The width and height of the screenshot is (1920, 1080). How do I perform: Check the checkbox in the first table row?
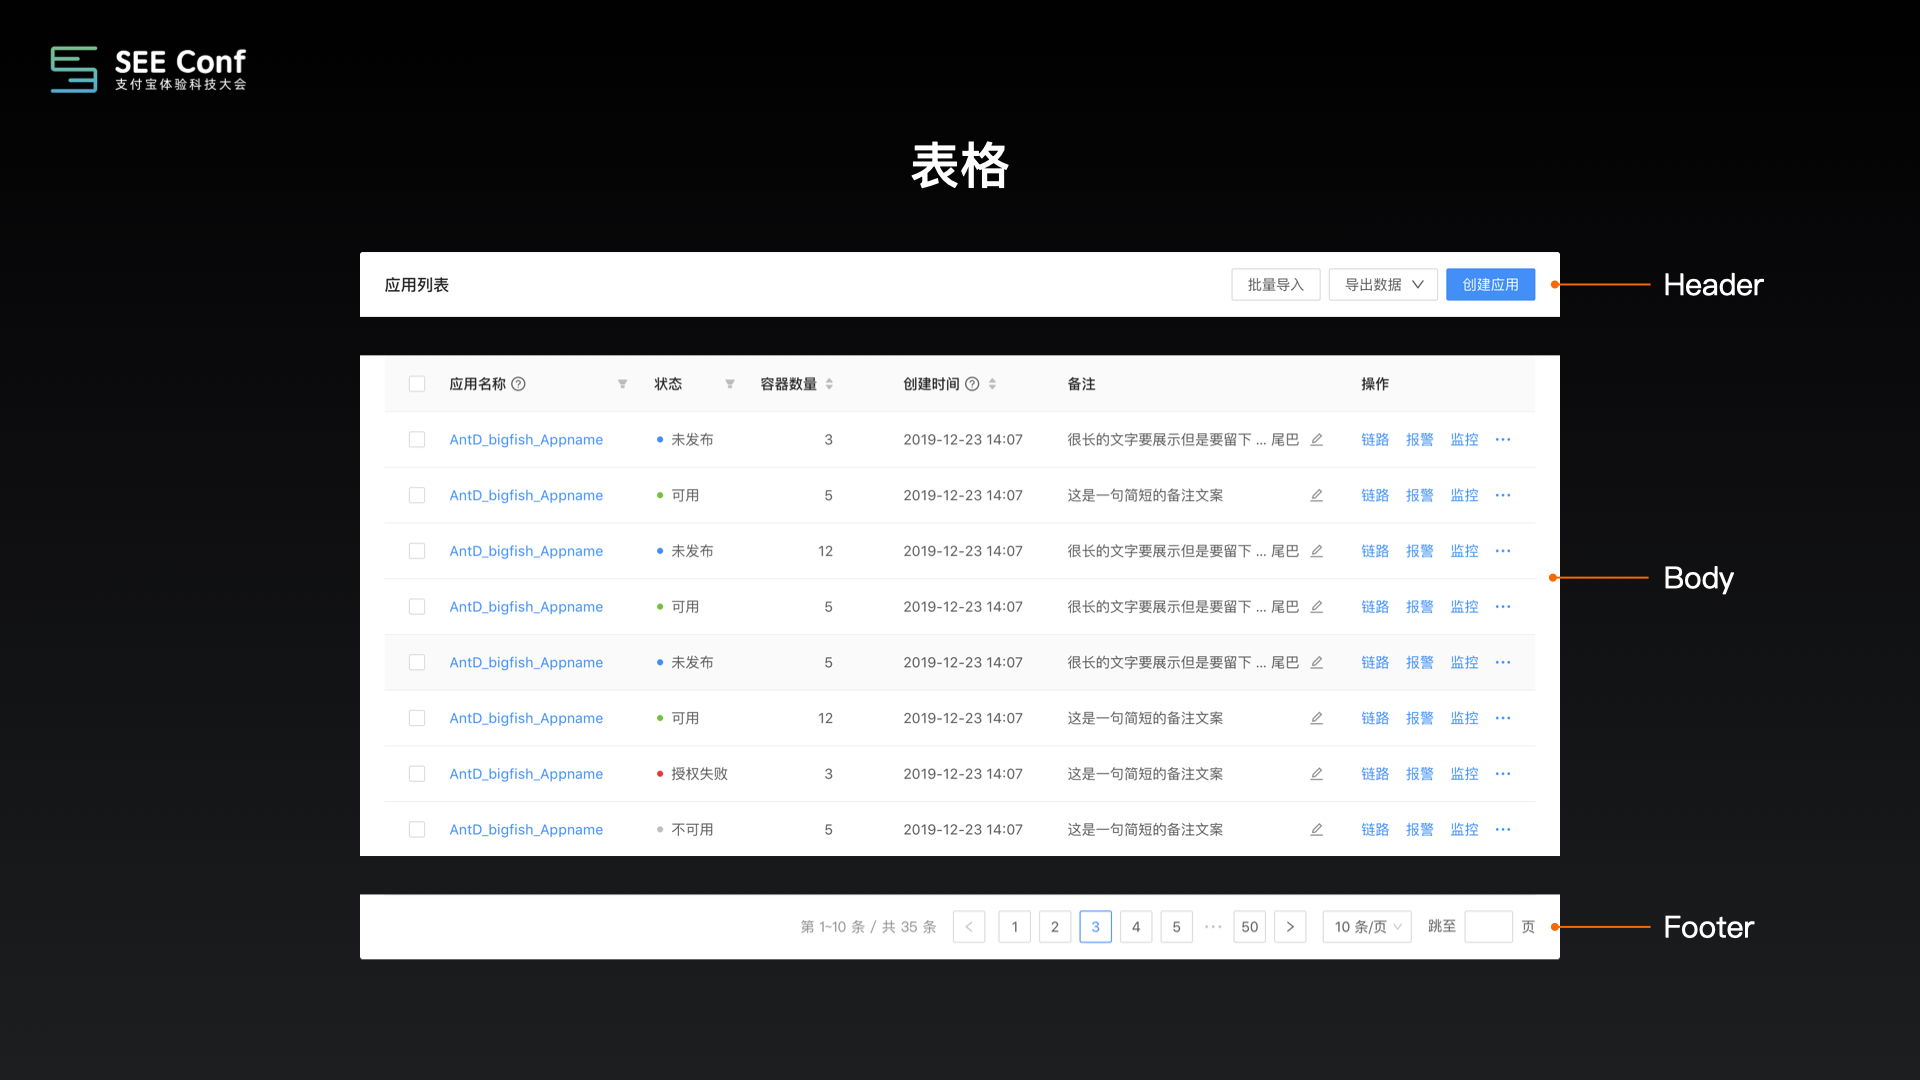click(417, 440)
